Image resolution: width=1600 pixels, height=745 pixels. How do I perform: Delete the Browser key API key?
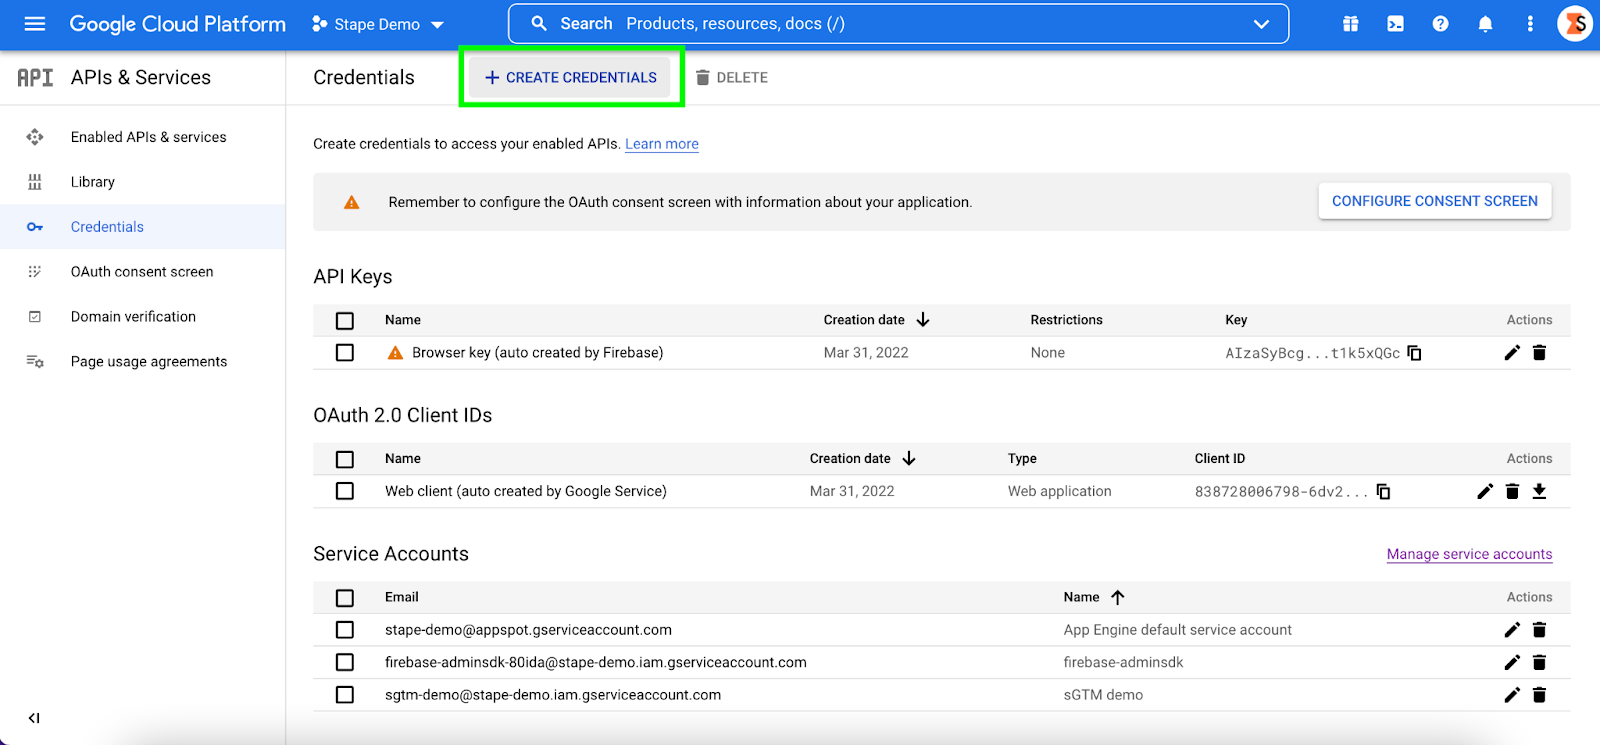coord(1539,353)
